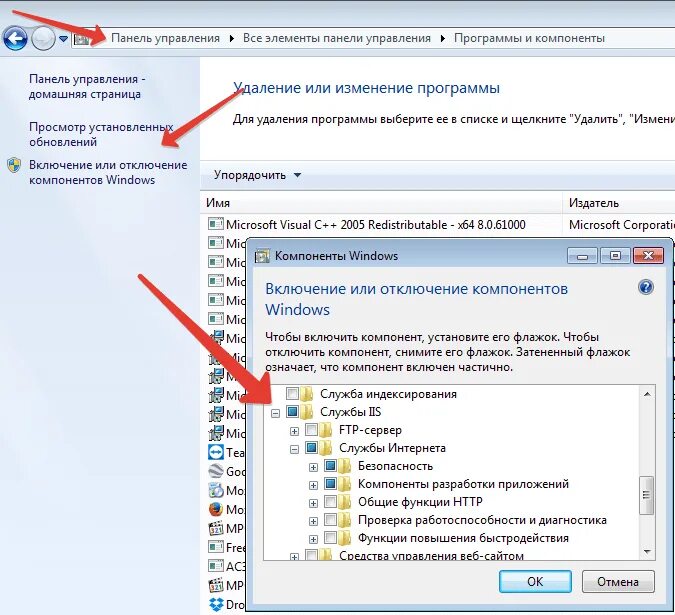Image resolution: width=675 pixels, height=615 pixels.
Task: Click folder icon of 'Служба индексирования'
Action: coord(307,393)
